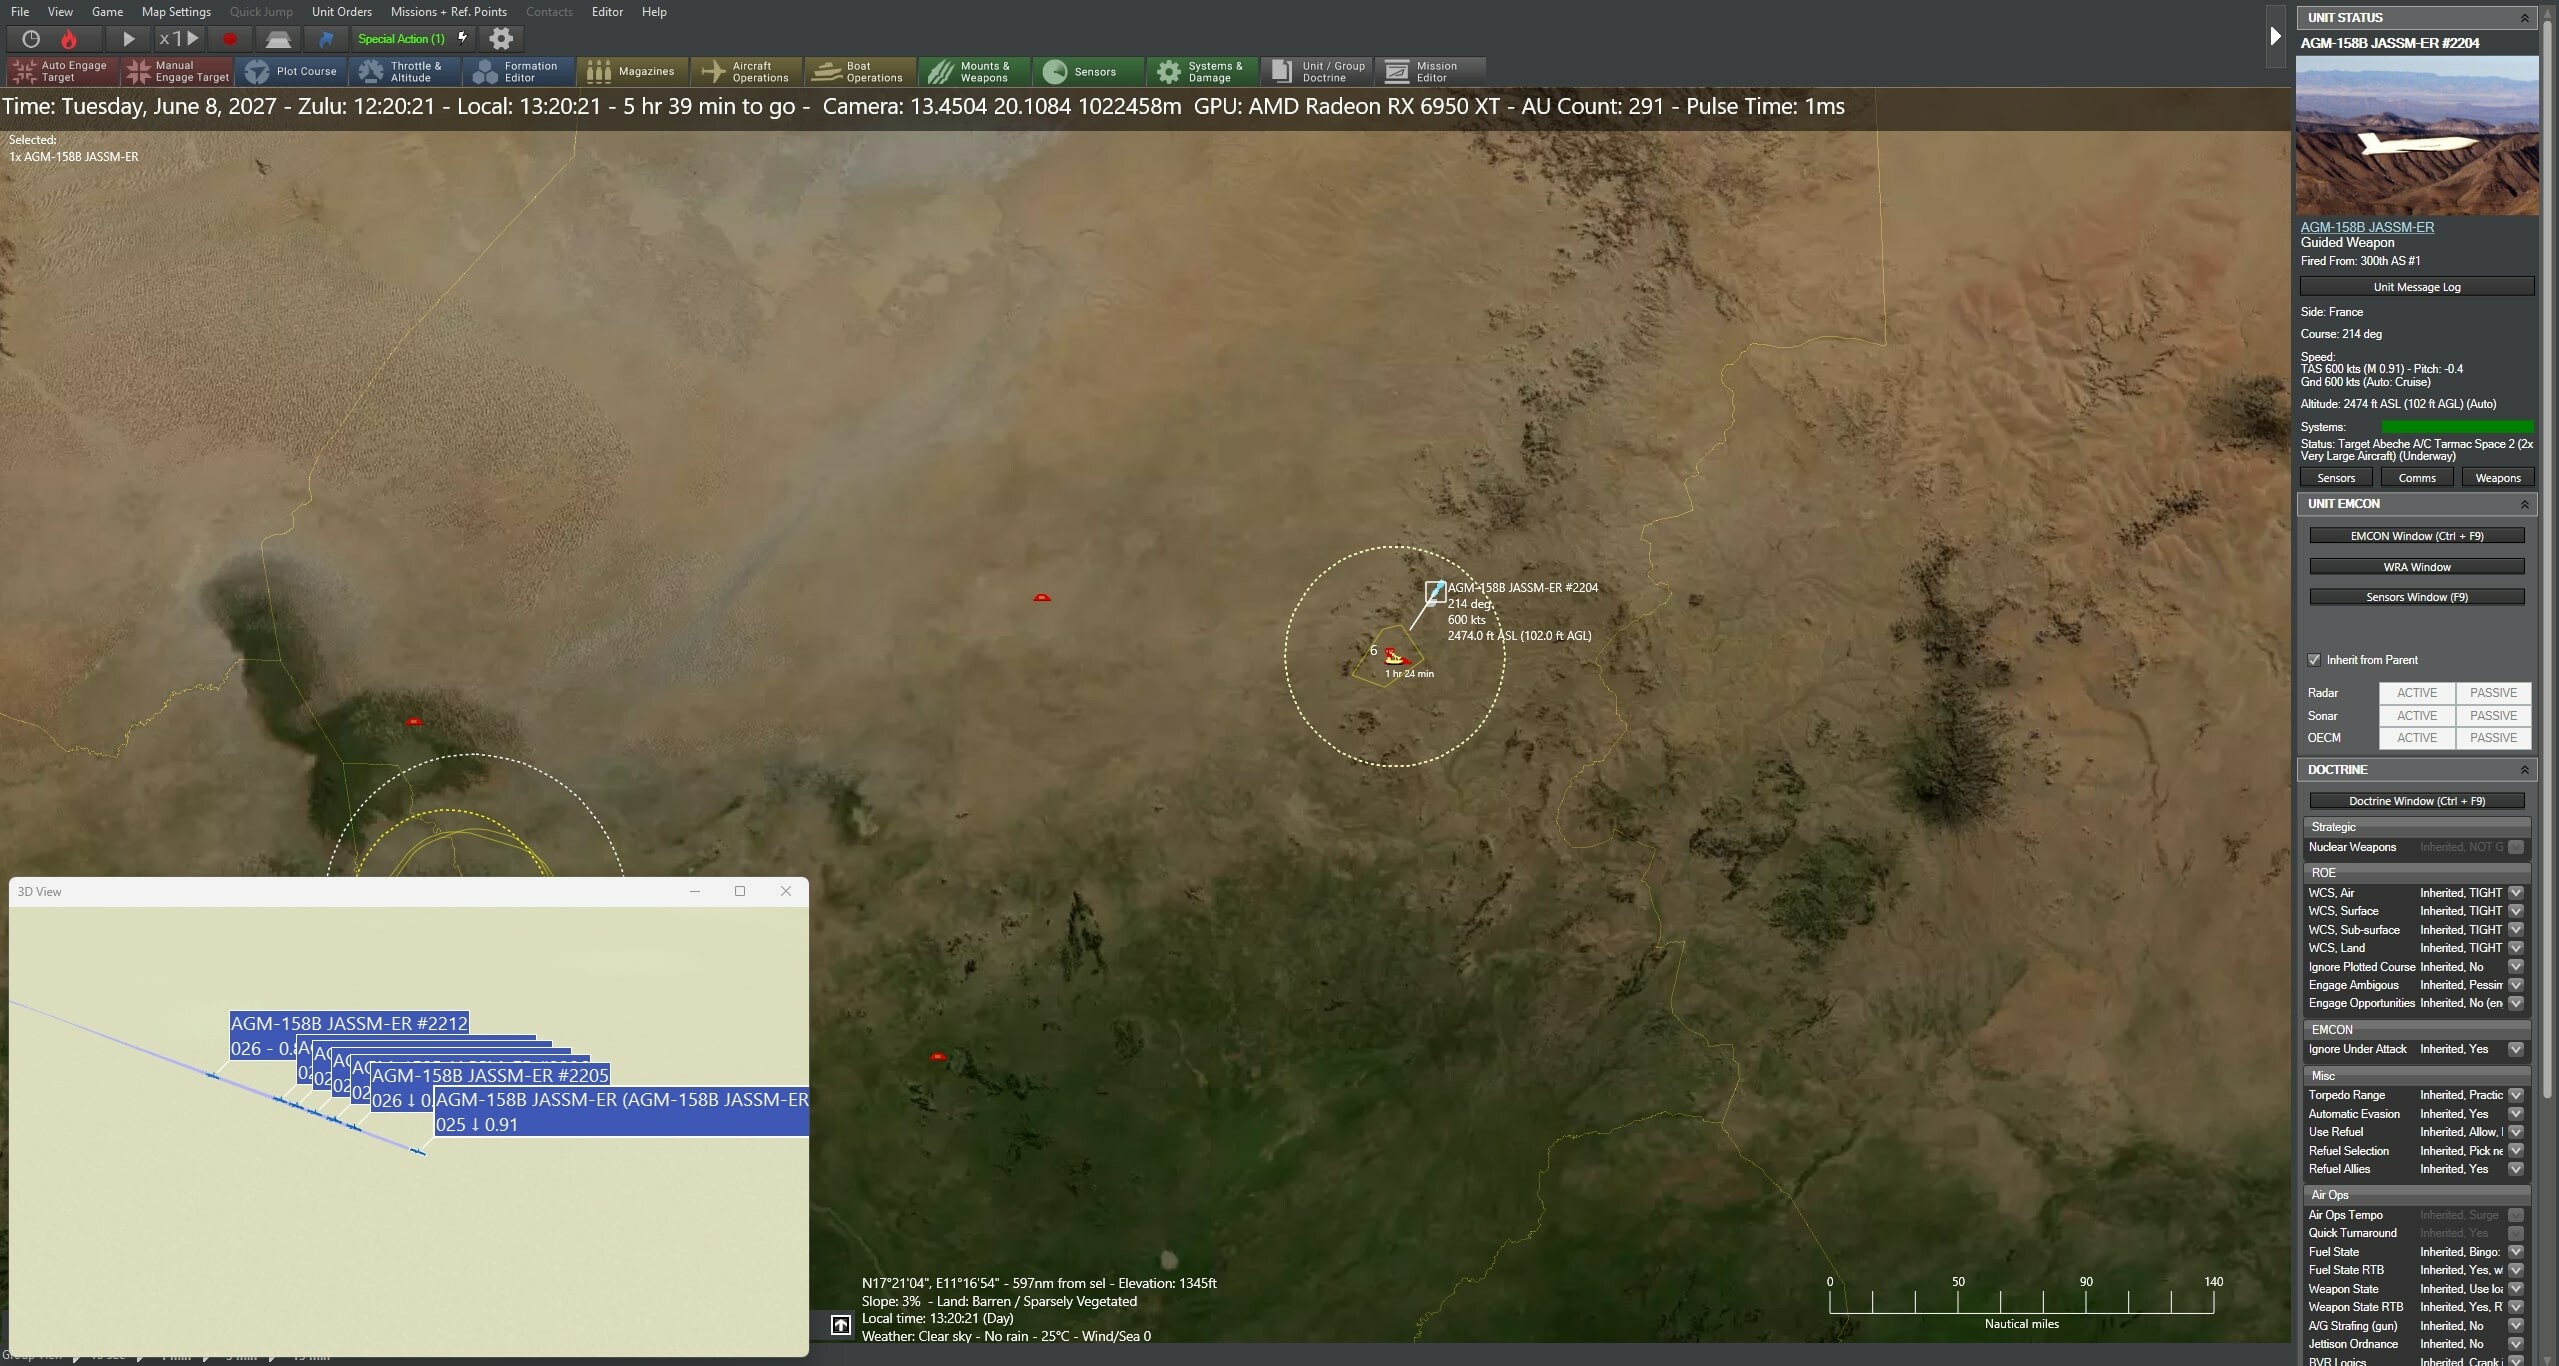Click the game settings gear icon

coord(501,39)
